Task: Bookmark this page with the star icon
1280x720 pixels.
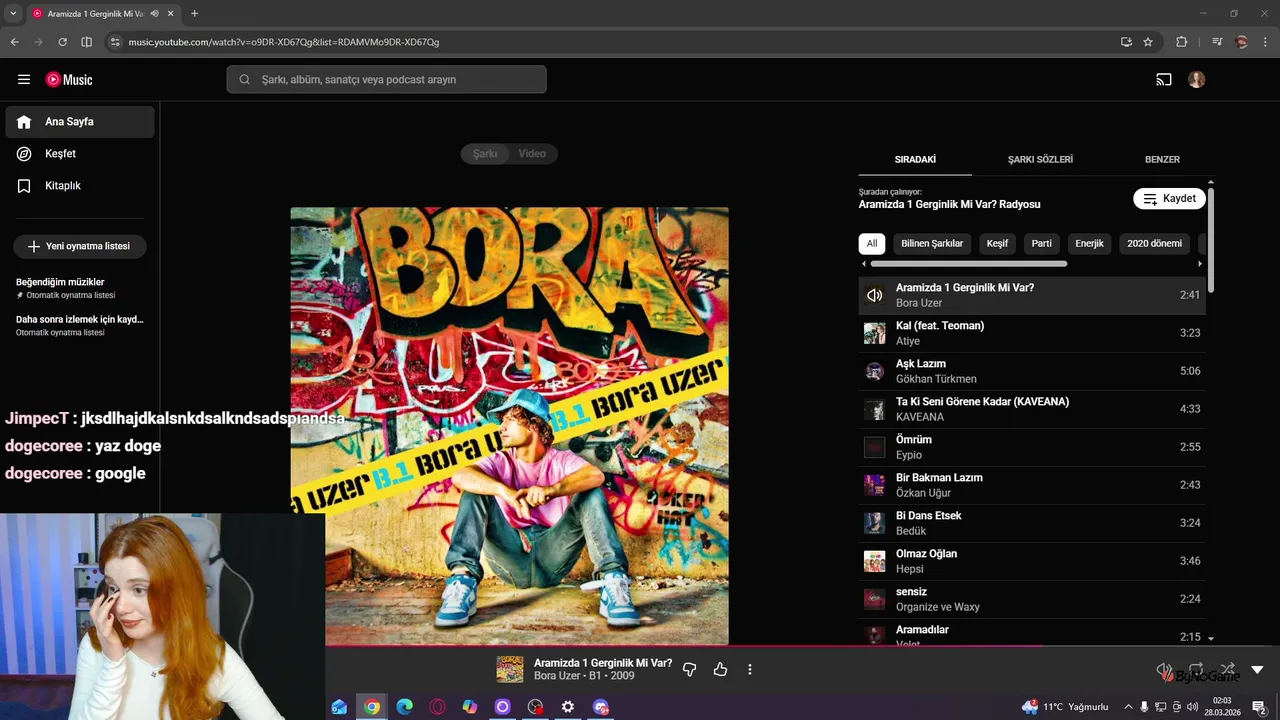Action: tap(1148, 42)
